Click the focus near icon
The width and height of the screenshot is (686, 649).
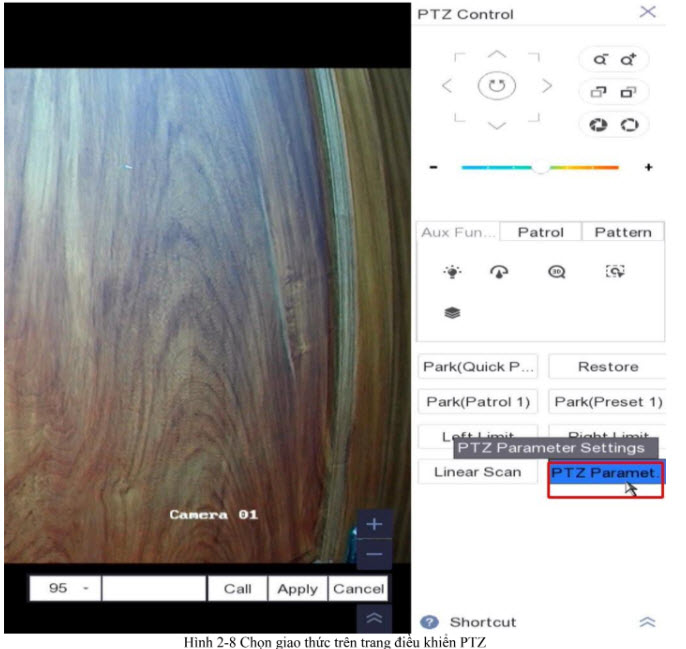pos(600,92)
